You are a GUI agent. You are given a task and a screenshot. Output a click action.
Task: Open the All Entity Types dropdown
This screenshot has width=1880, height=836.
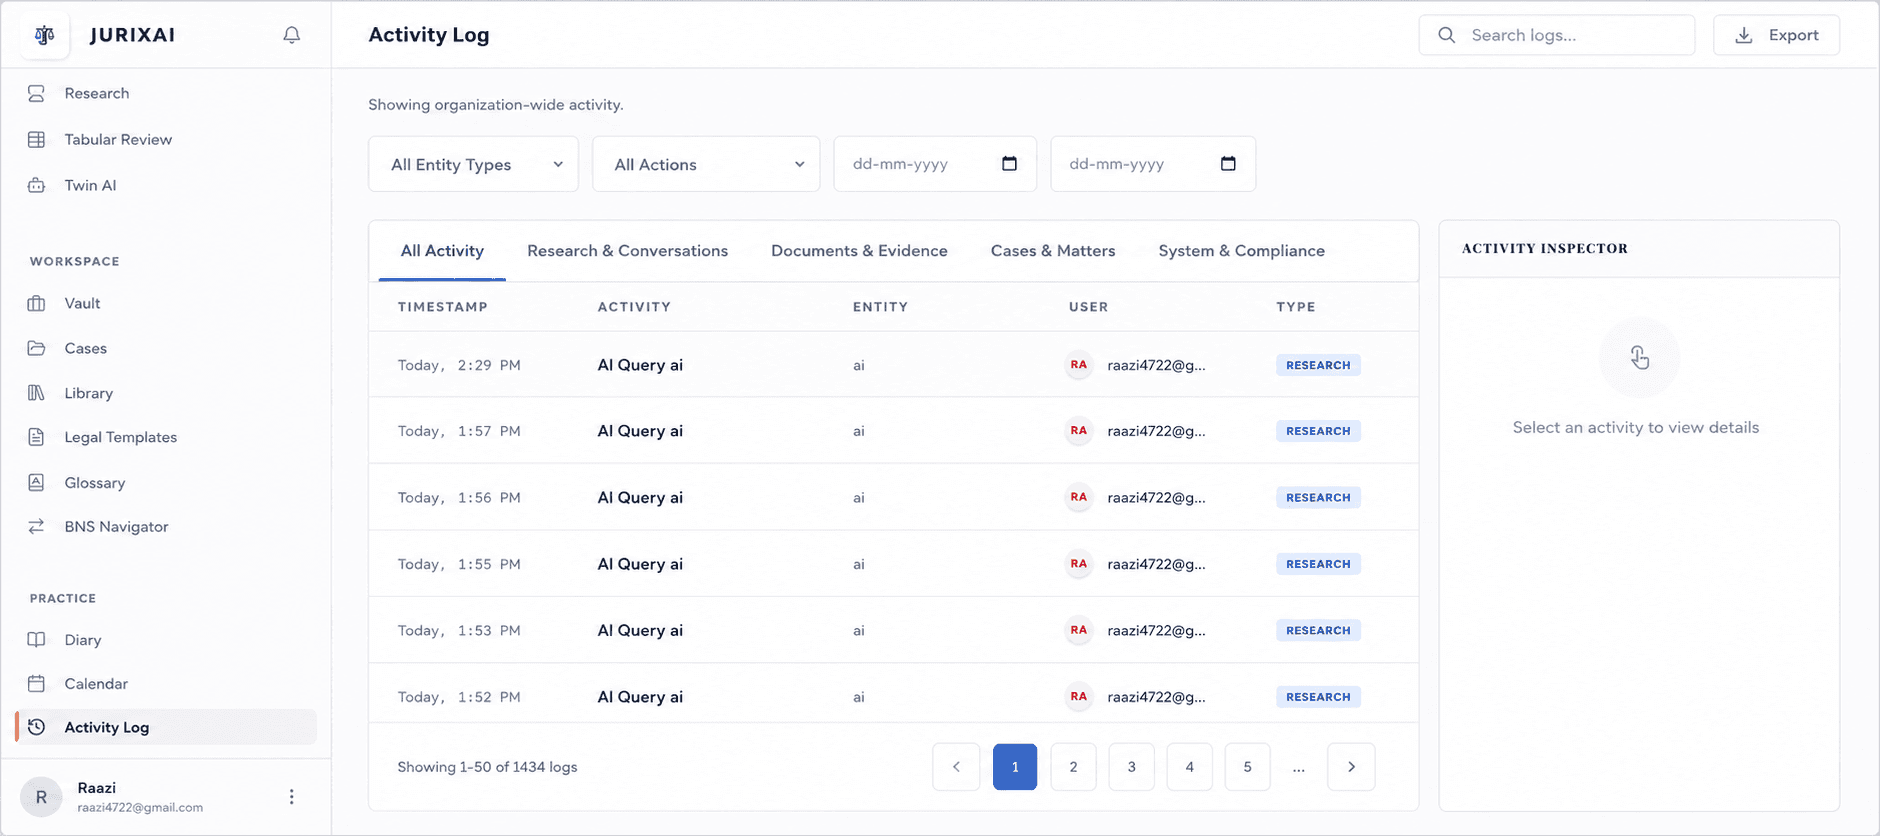[473, 164]
